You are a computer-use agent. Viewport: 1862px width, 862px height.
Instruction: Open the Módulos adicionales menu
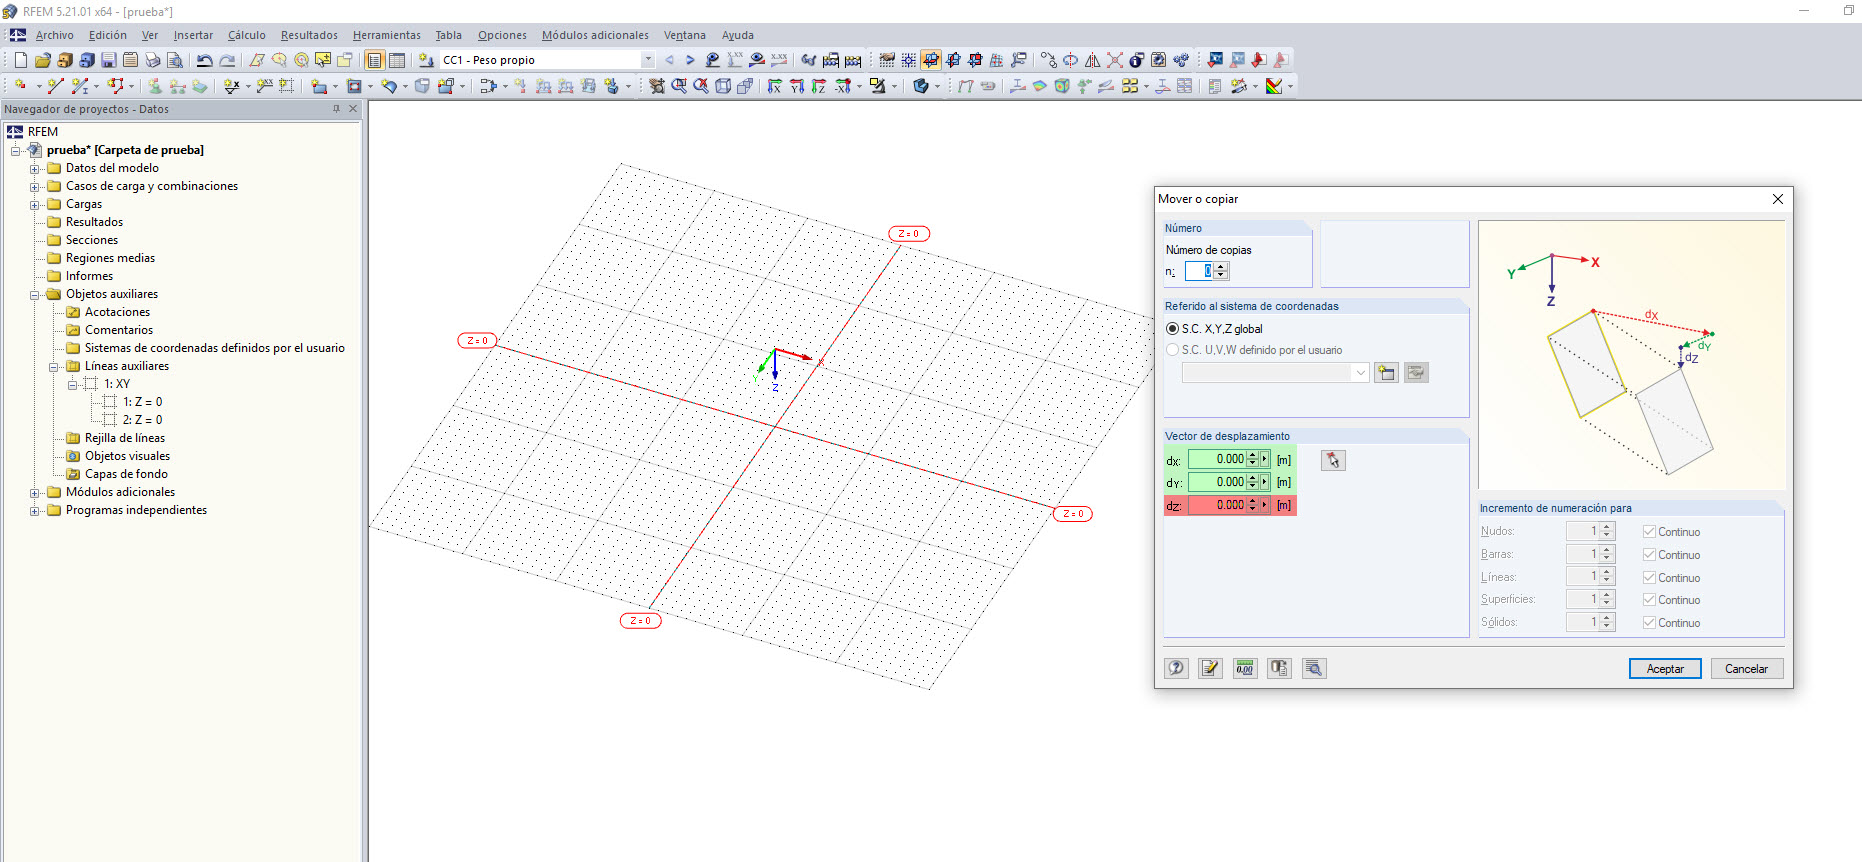point(595,35)
